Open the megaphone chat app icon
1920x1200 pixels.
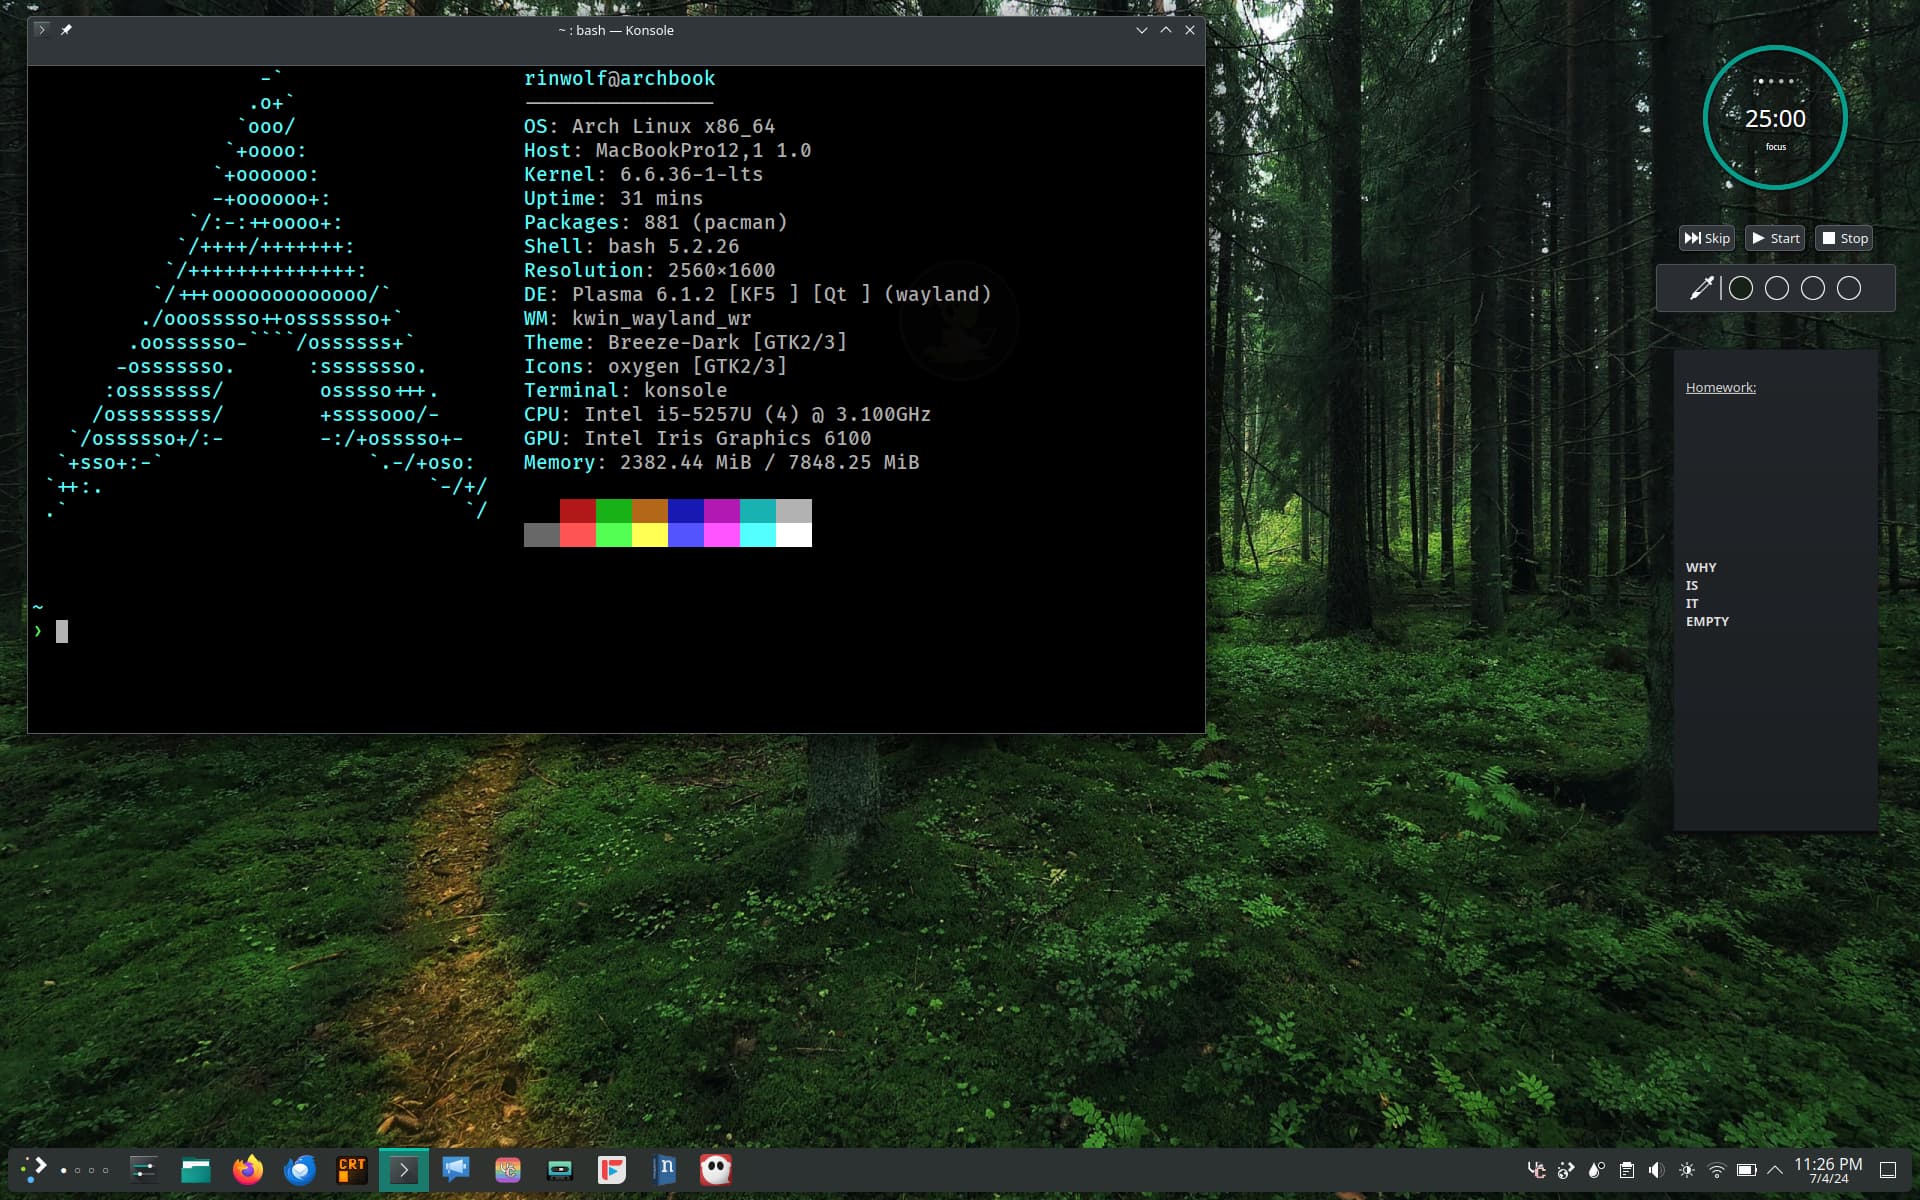tap(456, 1169)
